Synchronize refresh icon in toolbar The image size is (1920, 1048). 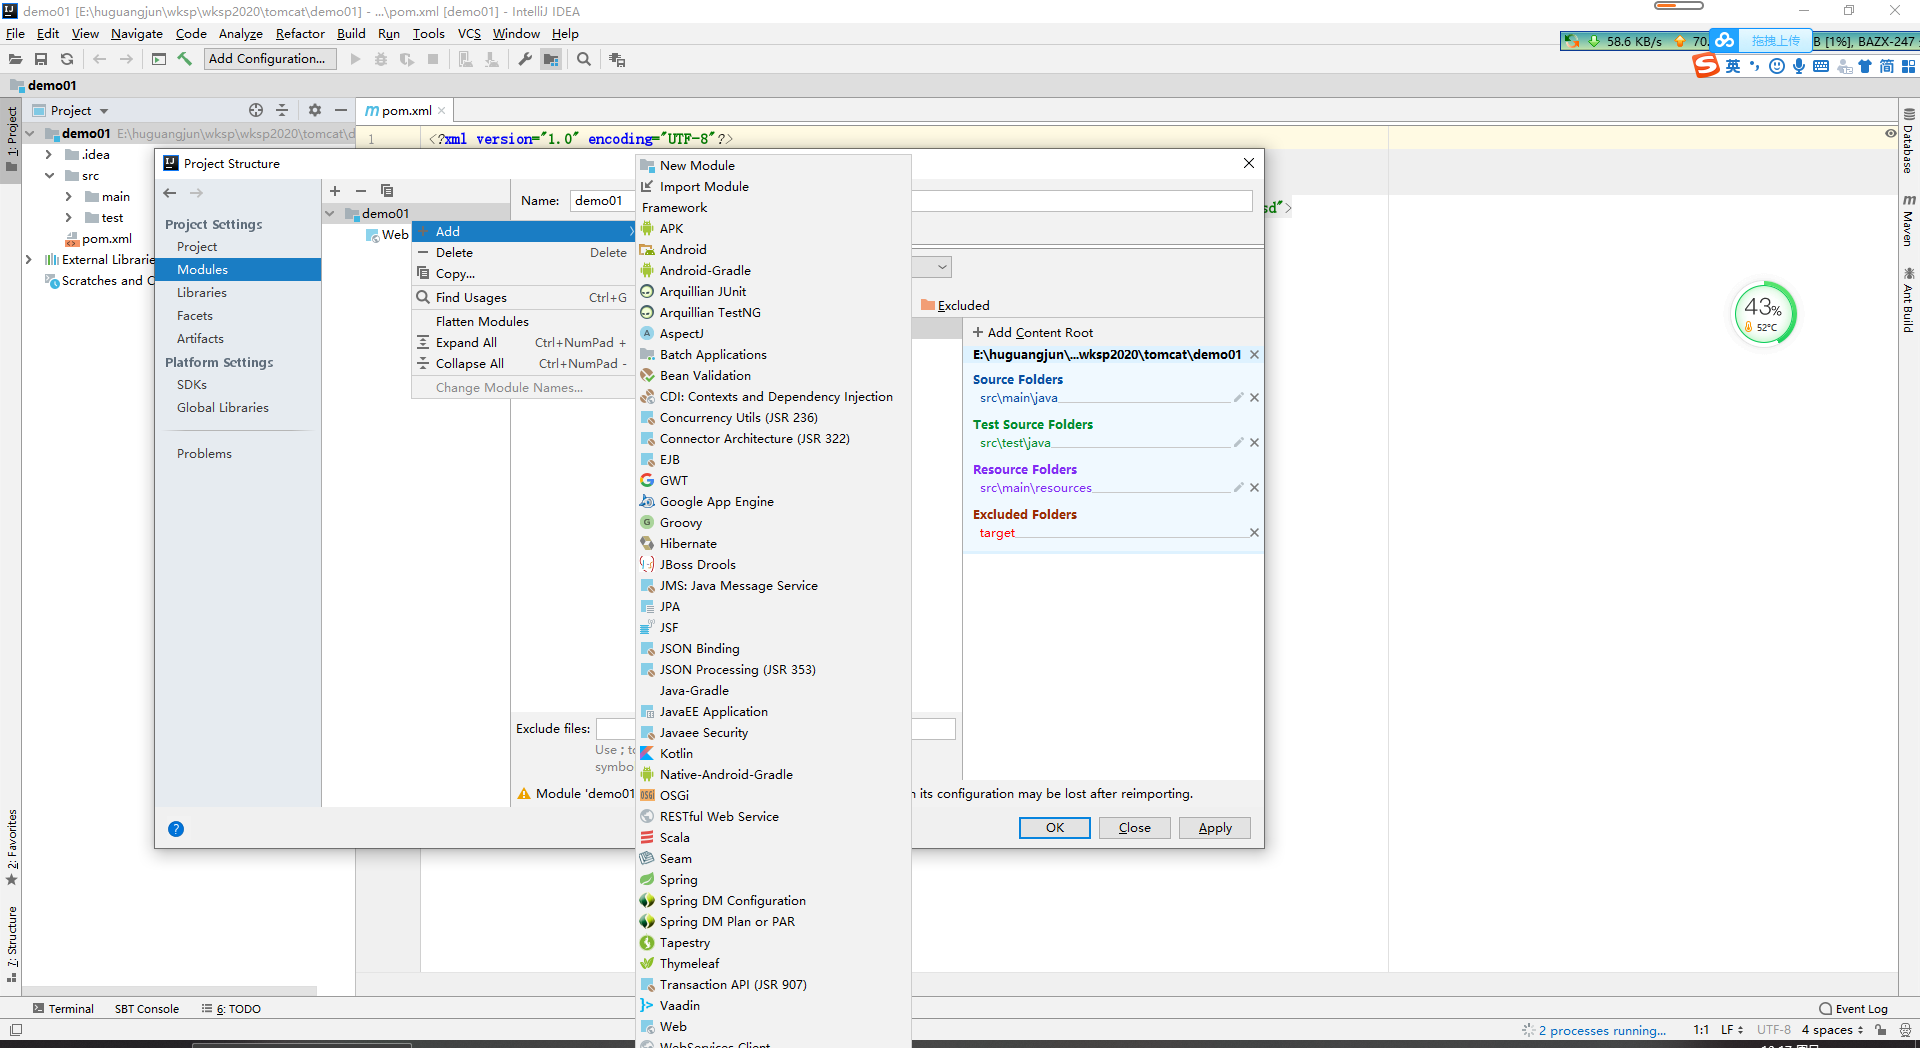[x=67, y=60]
